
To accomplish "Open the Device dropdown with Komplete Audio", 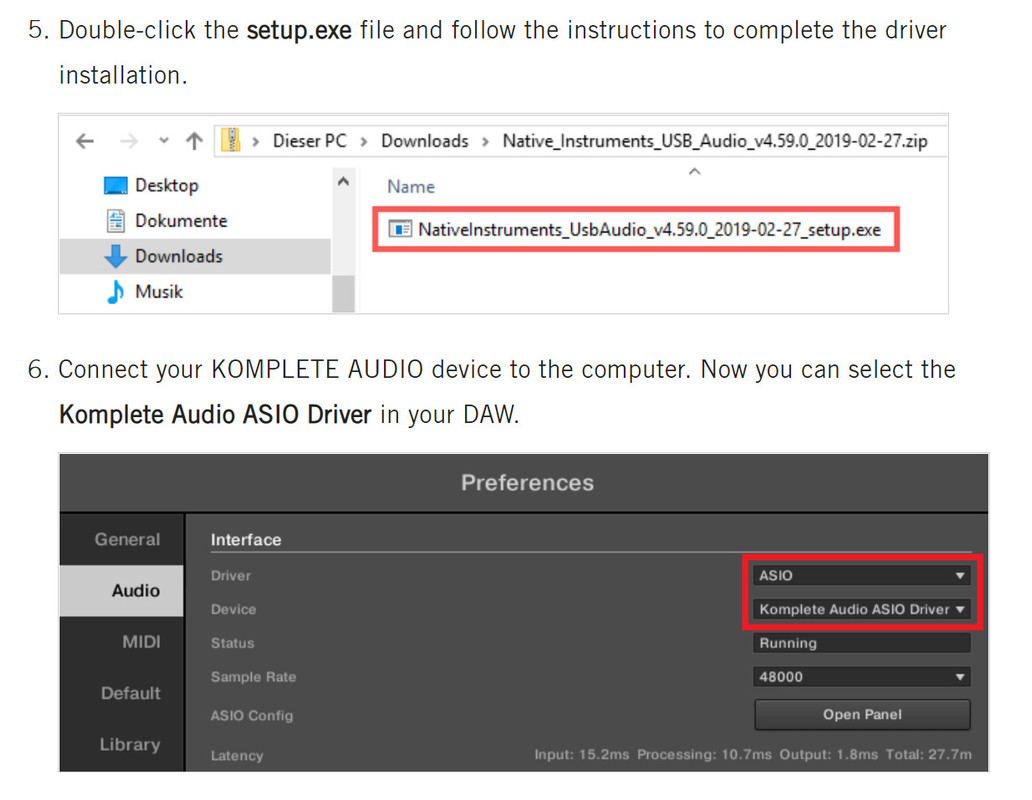I will 862,609.
